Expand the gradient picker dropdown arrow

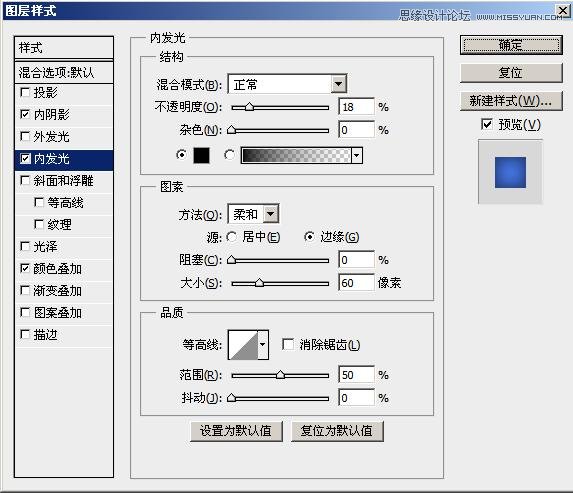(357, 156)
